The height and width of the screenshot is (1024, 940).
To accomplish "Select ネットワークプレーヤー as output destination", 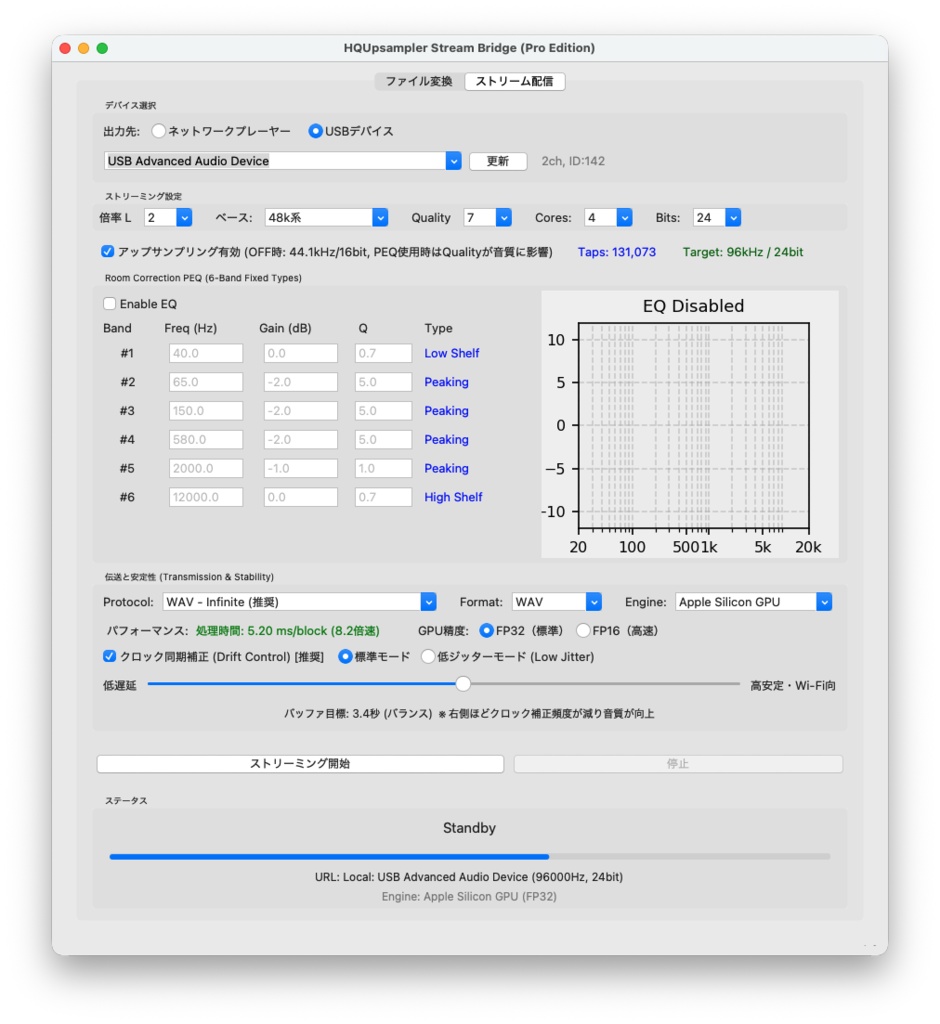I will click(158, 130).
